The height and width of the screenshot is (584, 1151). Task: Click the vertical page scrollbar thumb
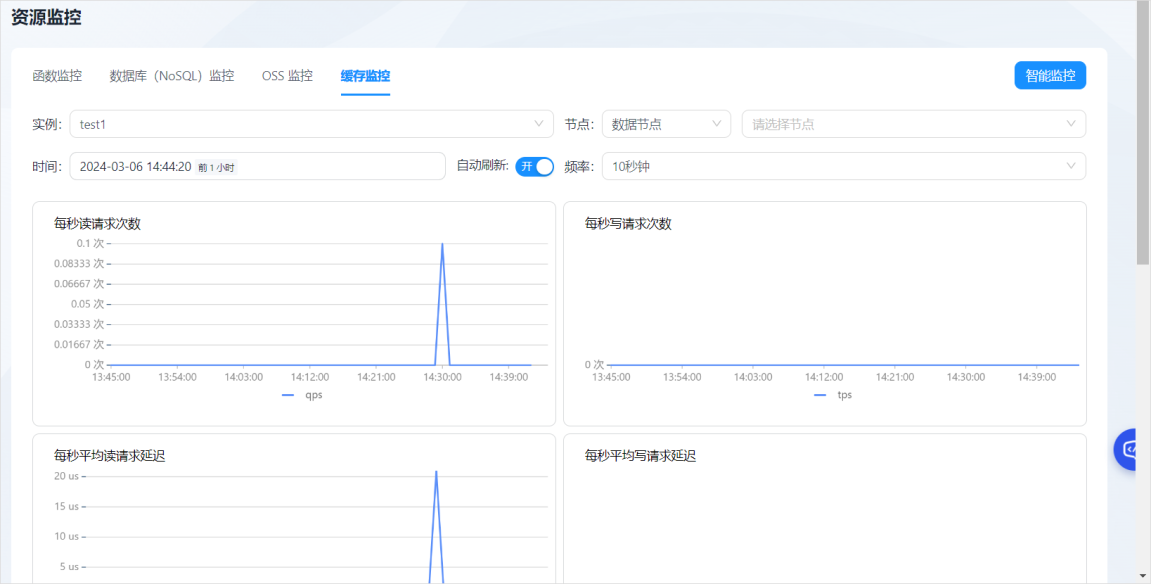[x=1143, y=132]
